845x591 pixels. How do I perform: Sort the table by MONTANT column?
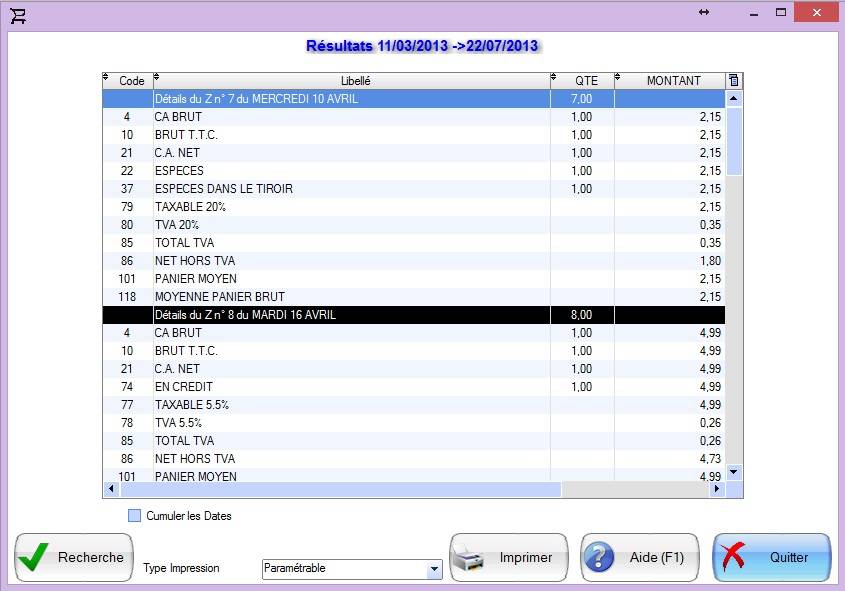673,80
